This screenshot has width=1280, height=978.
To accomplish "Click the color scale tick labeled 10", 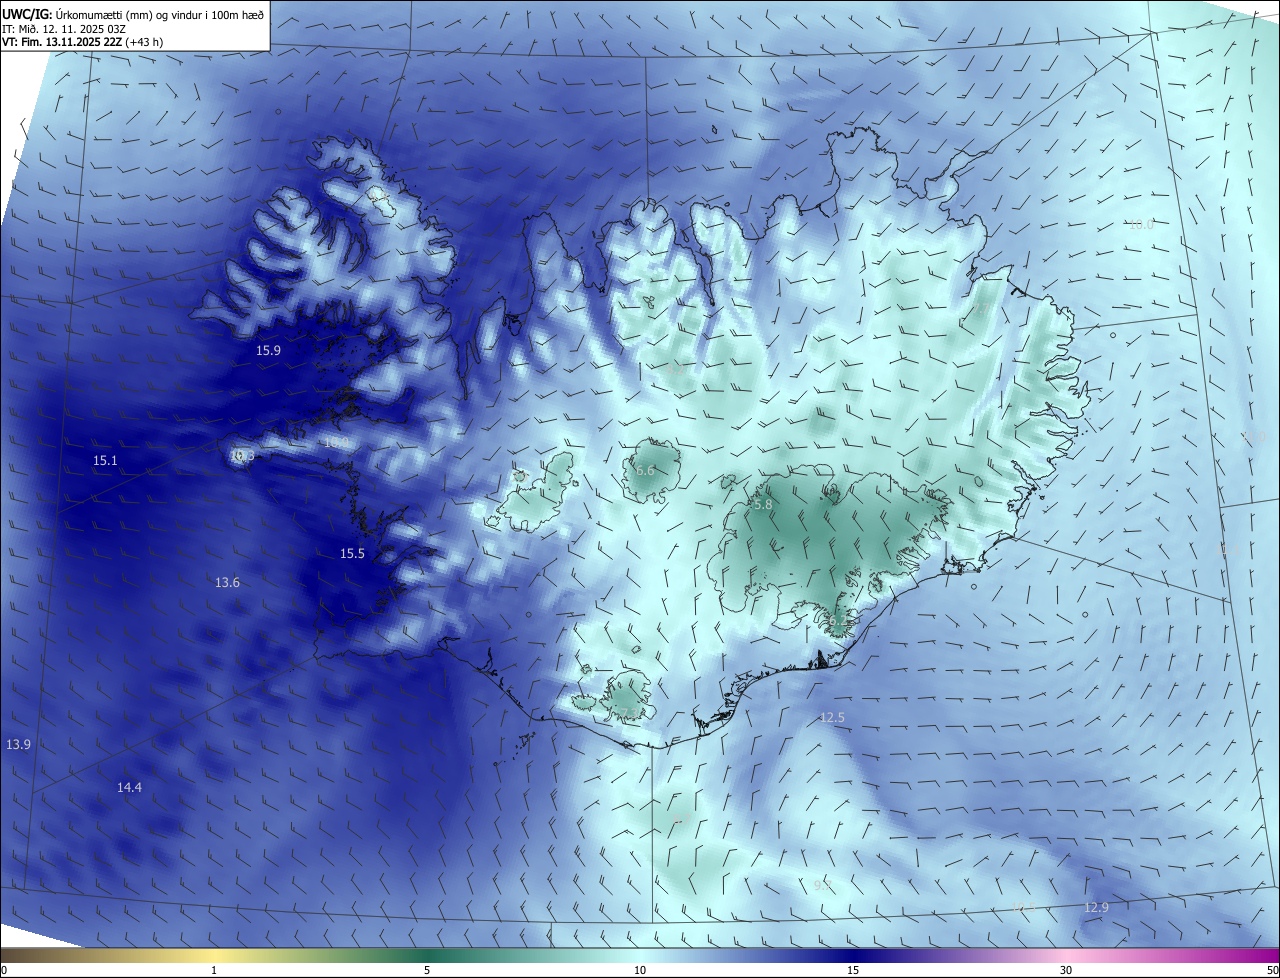I will (640, 970).
